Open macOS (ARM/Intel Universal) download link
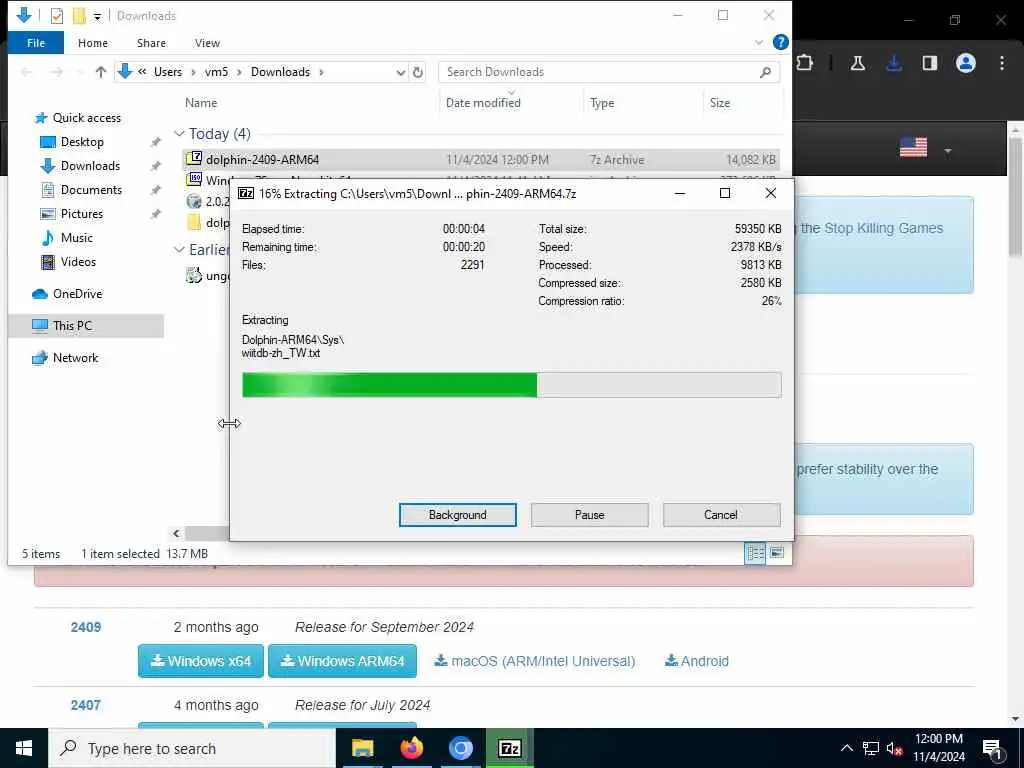This screenshot has height=768, width=1024. pos(535,661)
